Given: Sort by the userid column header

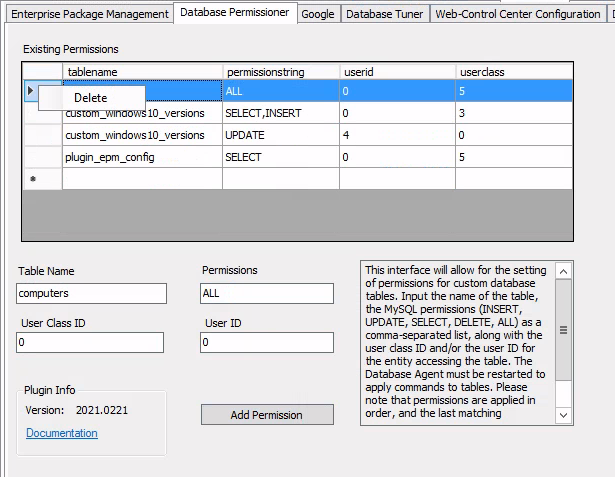Looking at the screenshot, I should pyautogui.click(x=396, y=72).
